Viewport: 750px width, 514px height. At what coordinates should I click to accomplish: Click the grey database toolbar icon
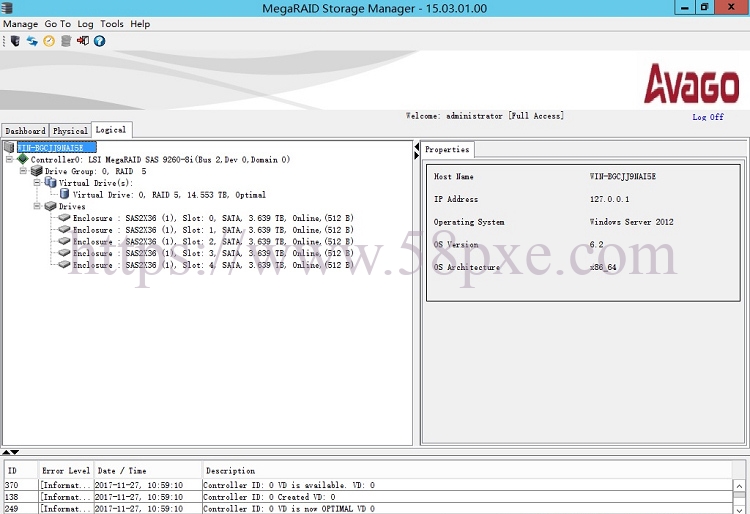(66, 41)
